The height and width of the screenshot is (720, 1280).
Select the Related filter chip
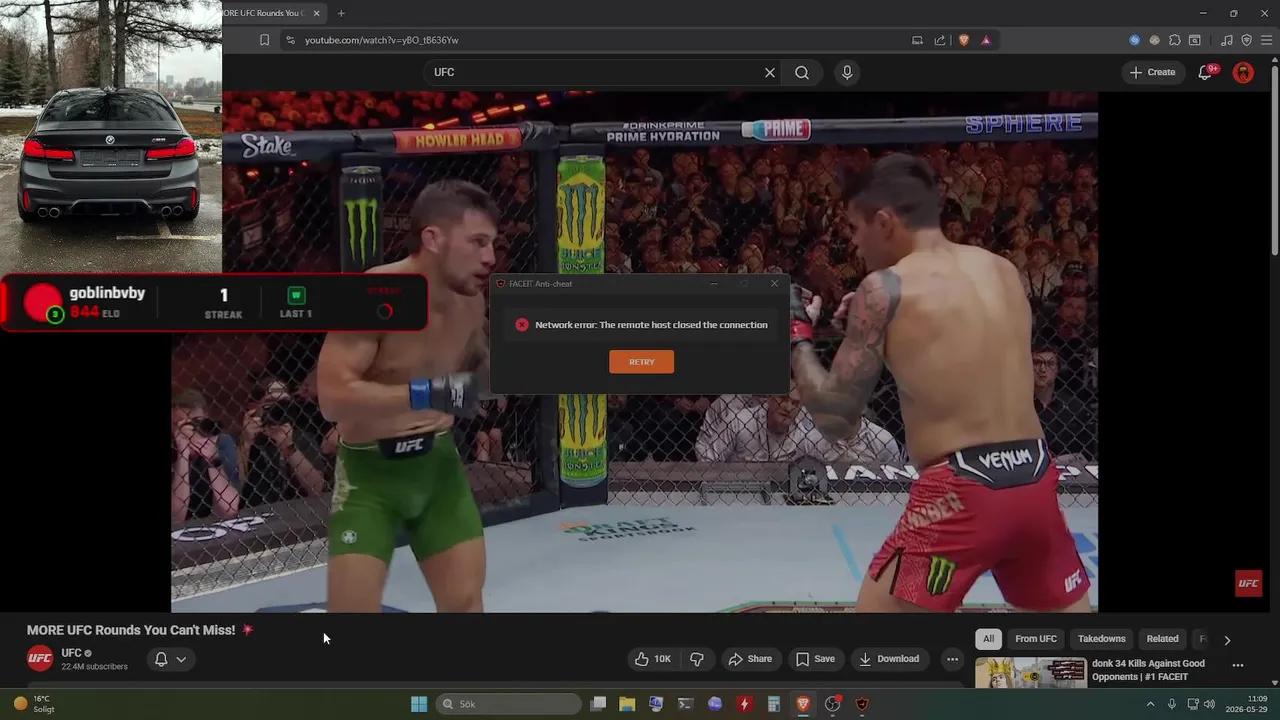[x=1162, y=639]
